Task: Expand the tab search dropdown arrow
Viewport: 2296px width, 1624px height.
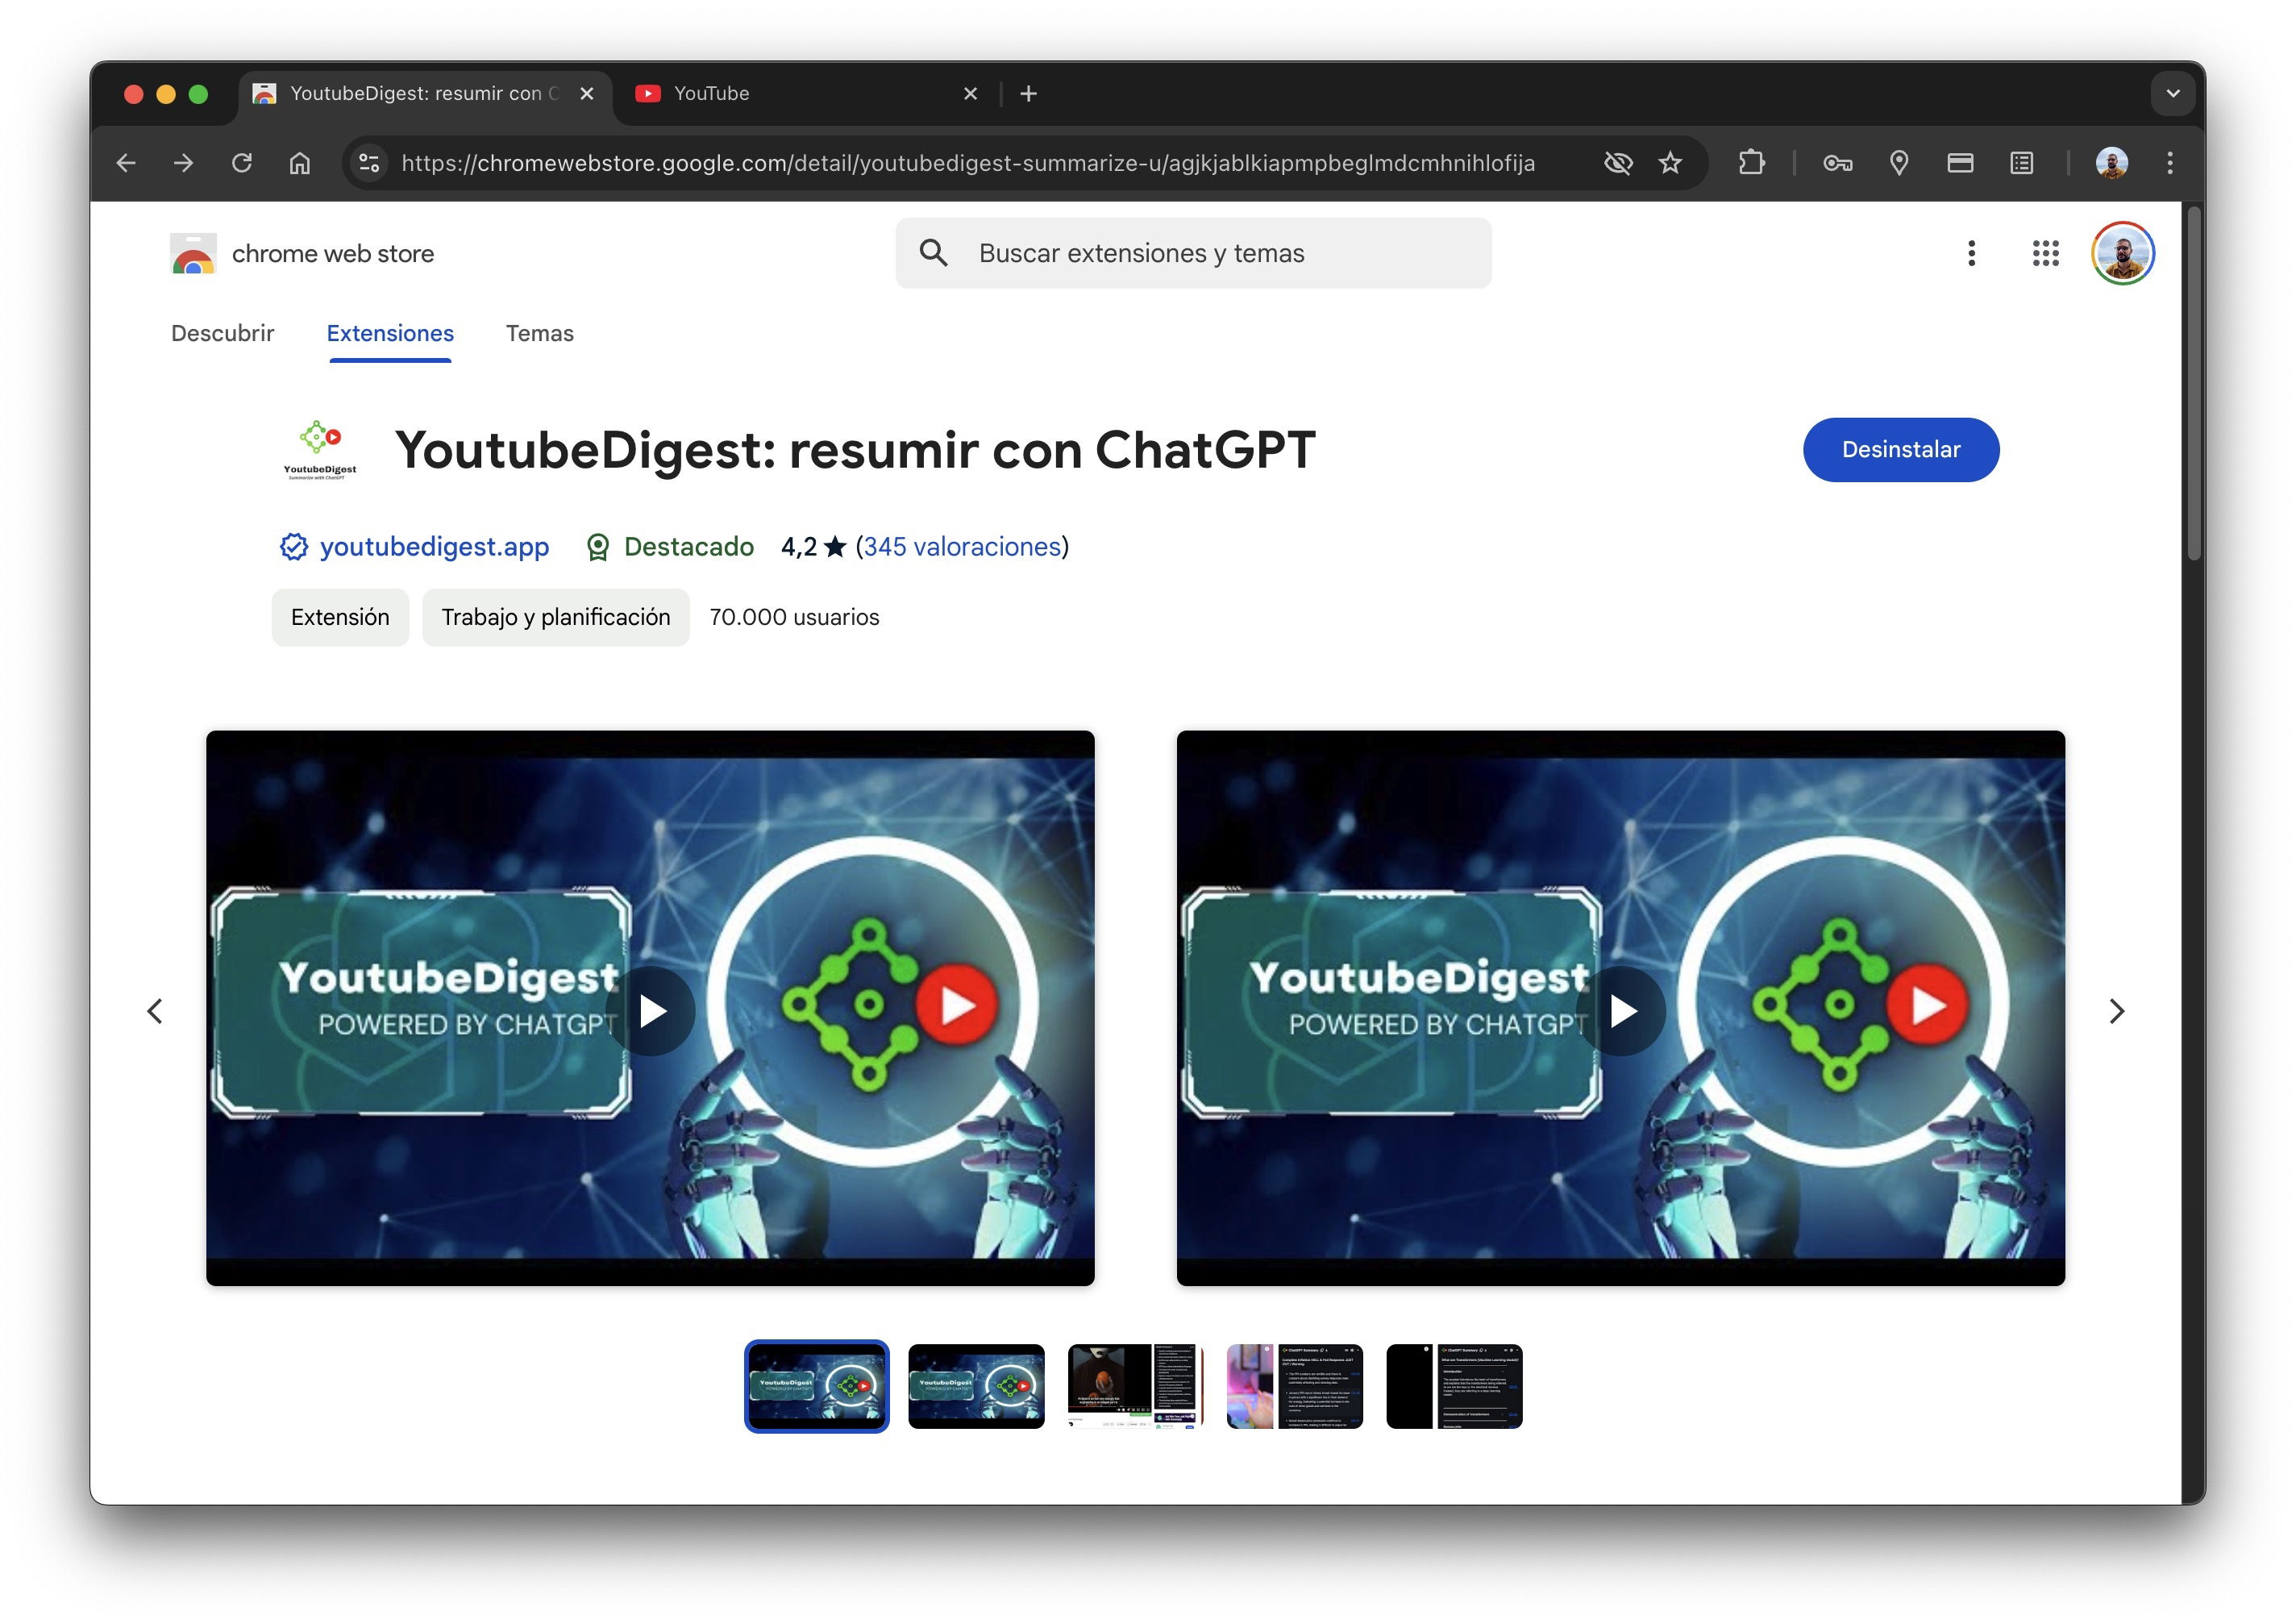Action: click(x=2173, y=93)
